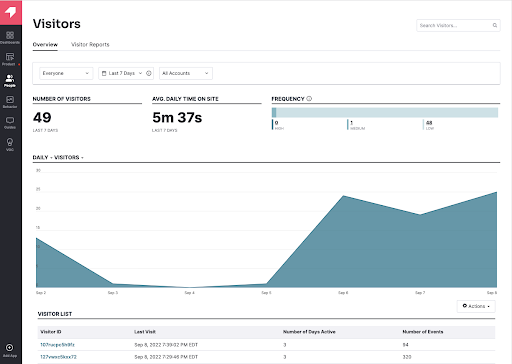512x364 pixels.
Task: Open the first visitor ID link
Action: (57, 345)
